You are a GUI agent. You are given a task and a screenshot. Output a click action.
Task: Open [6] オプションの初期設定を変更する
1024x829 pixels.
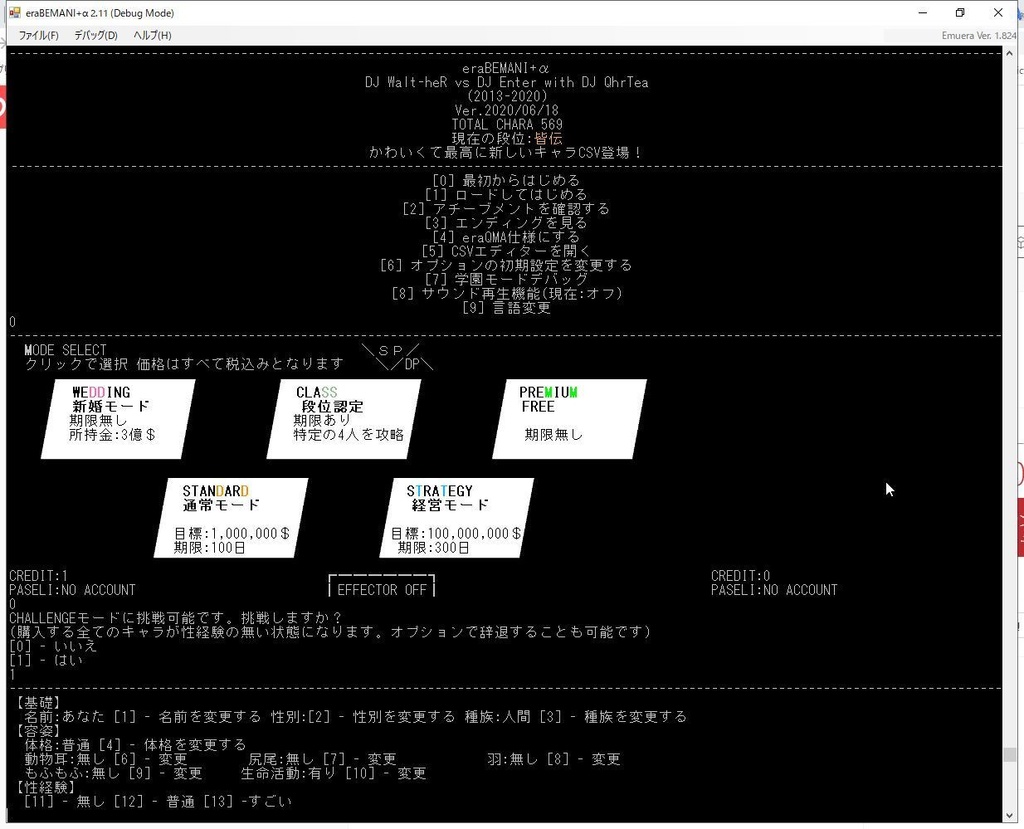click(x=506, y=265)
